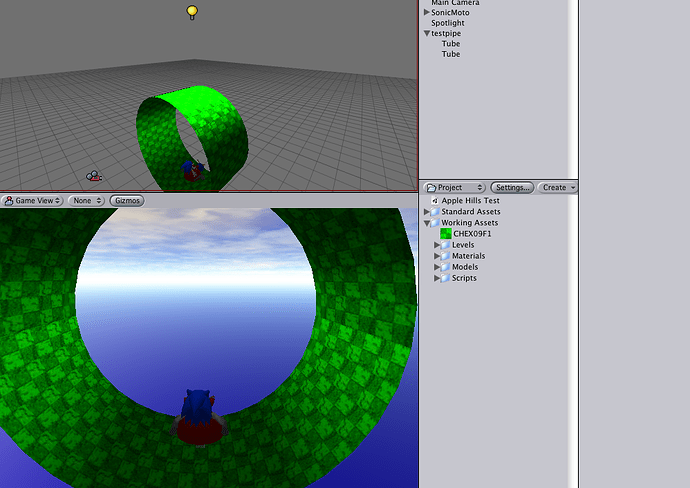Select the Scripts folder label

[x=464, y=278]
